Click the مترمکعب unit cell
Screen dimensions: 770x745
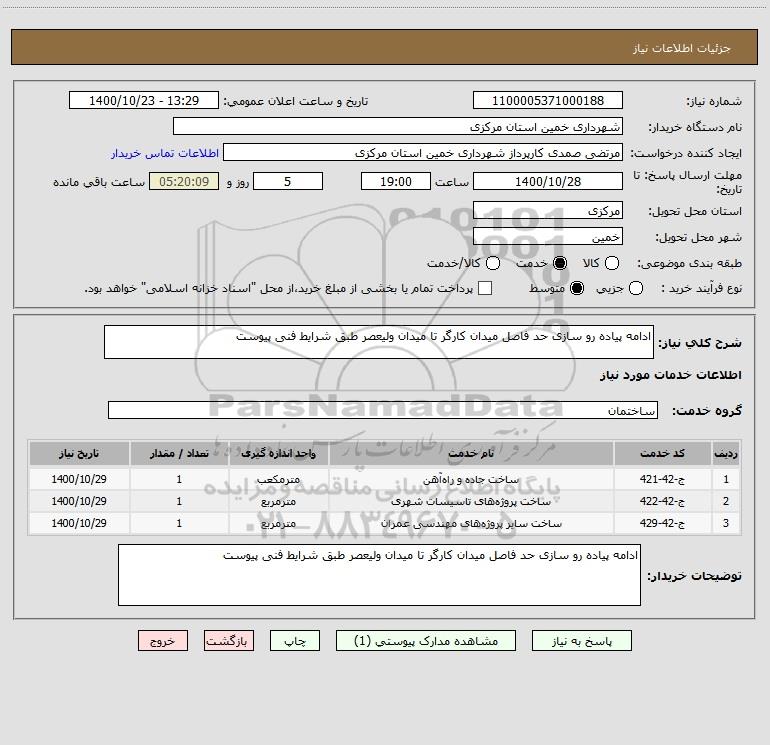[278, 479]
